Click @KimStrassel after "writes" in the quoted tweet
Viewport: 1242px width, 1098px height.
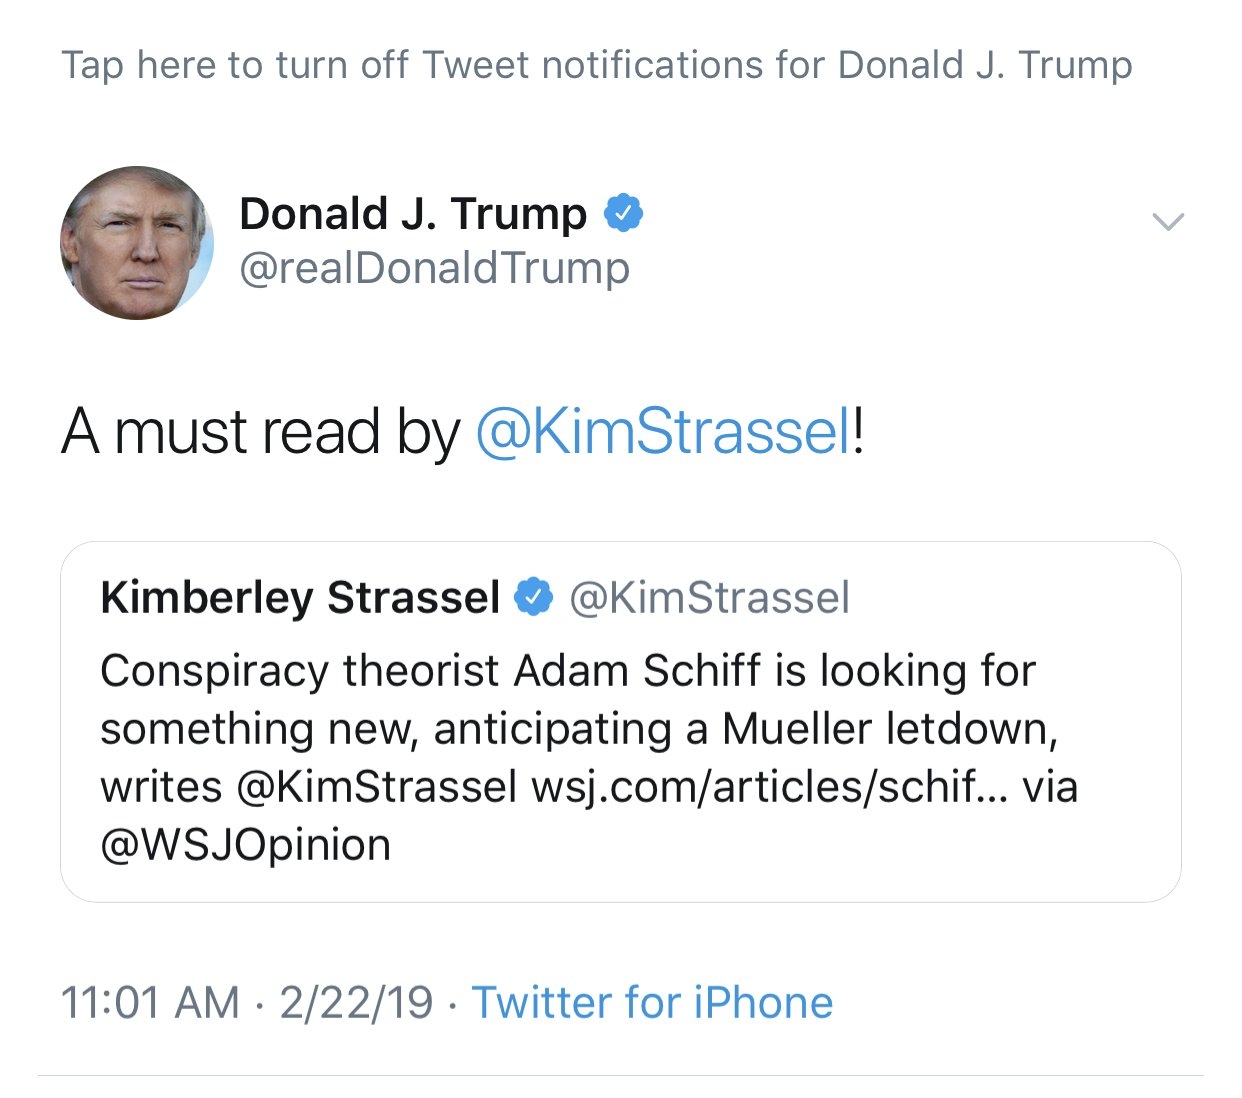click(x=377, y=786)
